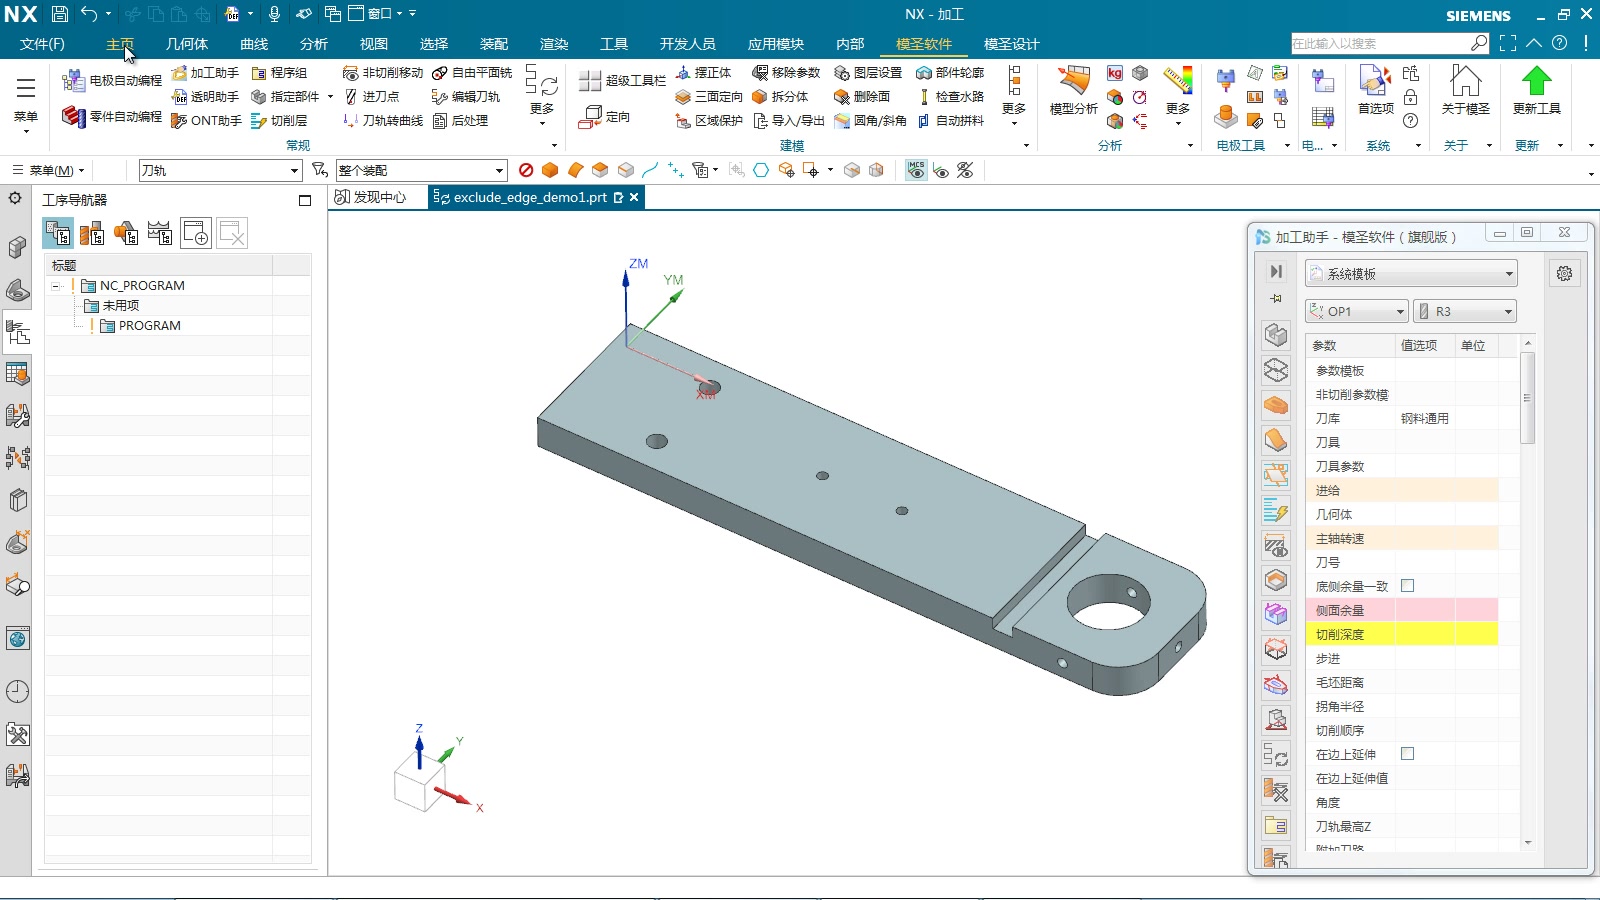The width and height of the screenshot is (1600, 900).
Task: Open 编辑刀轨 edit toolpath tool
Action: (466, 97)
